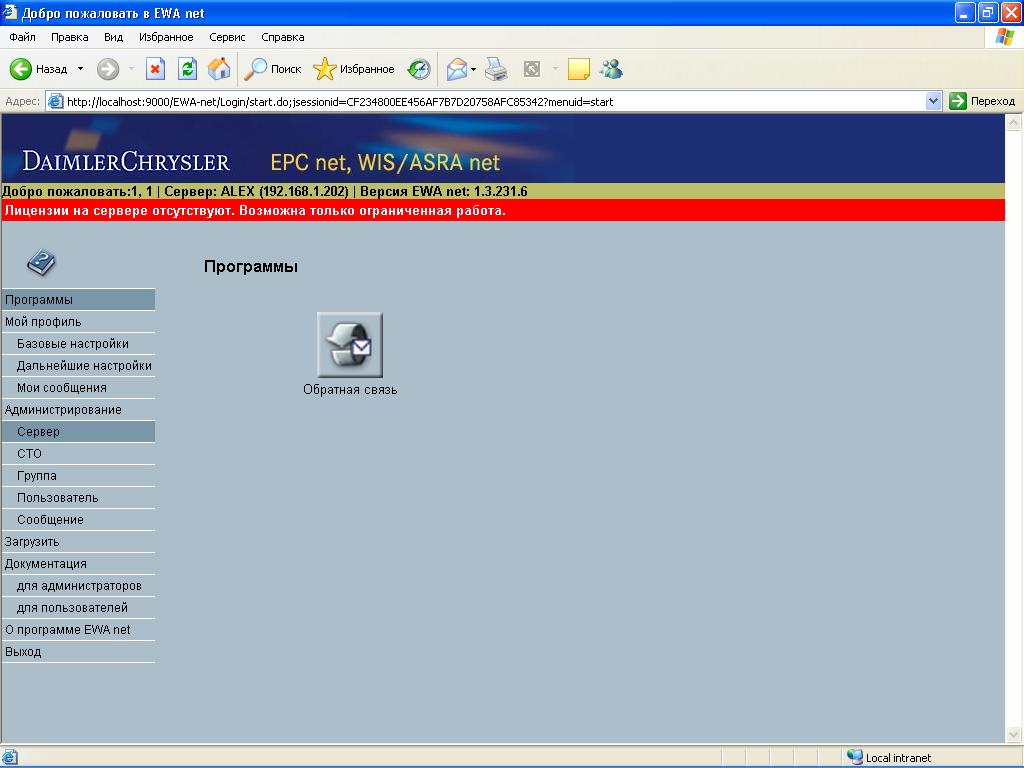This screenshot has height=768, width=1024.
Task: Open browsing History clock icon
Action: click(419, 69)
